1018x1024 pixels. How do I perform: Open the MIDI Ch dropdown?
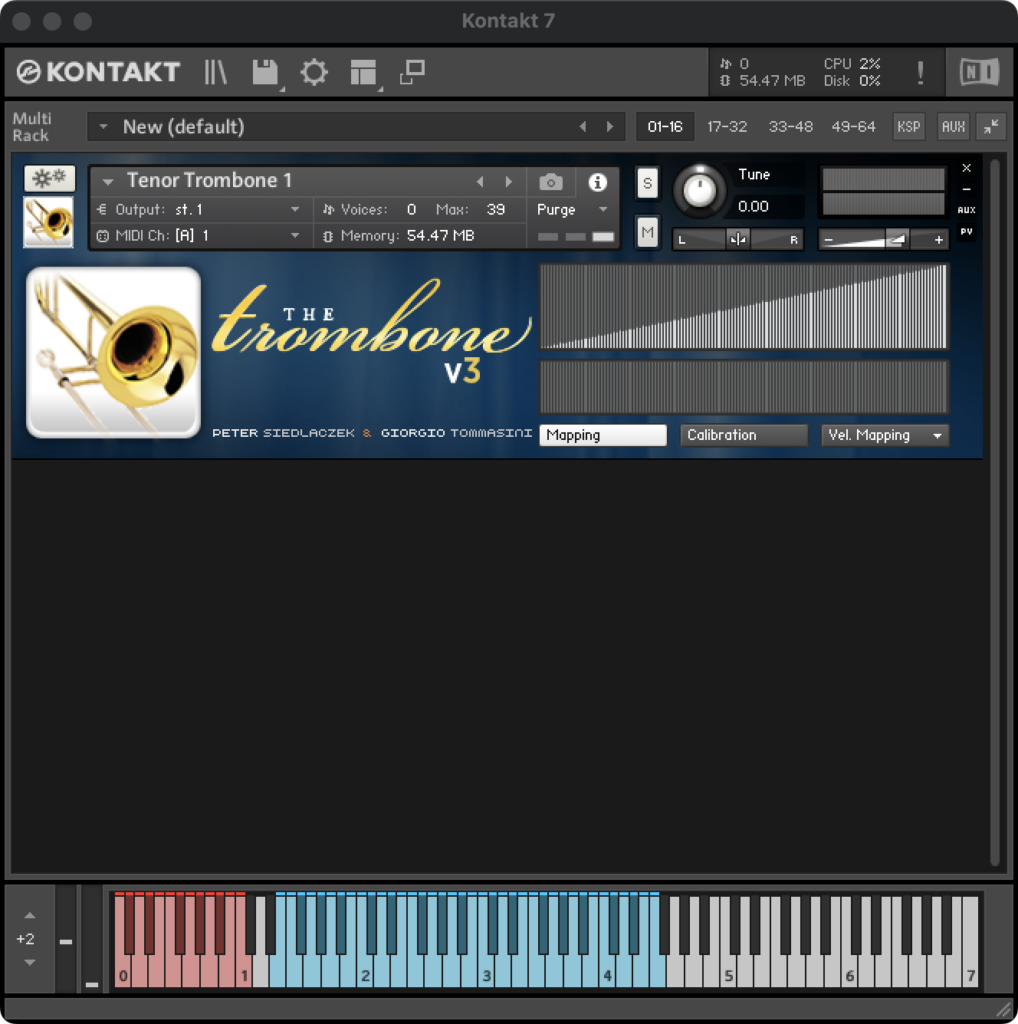pyautogui.click(x=295, y=236)
